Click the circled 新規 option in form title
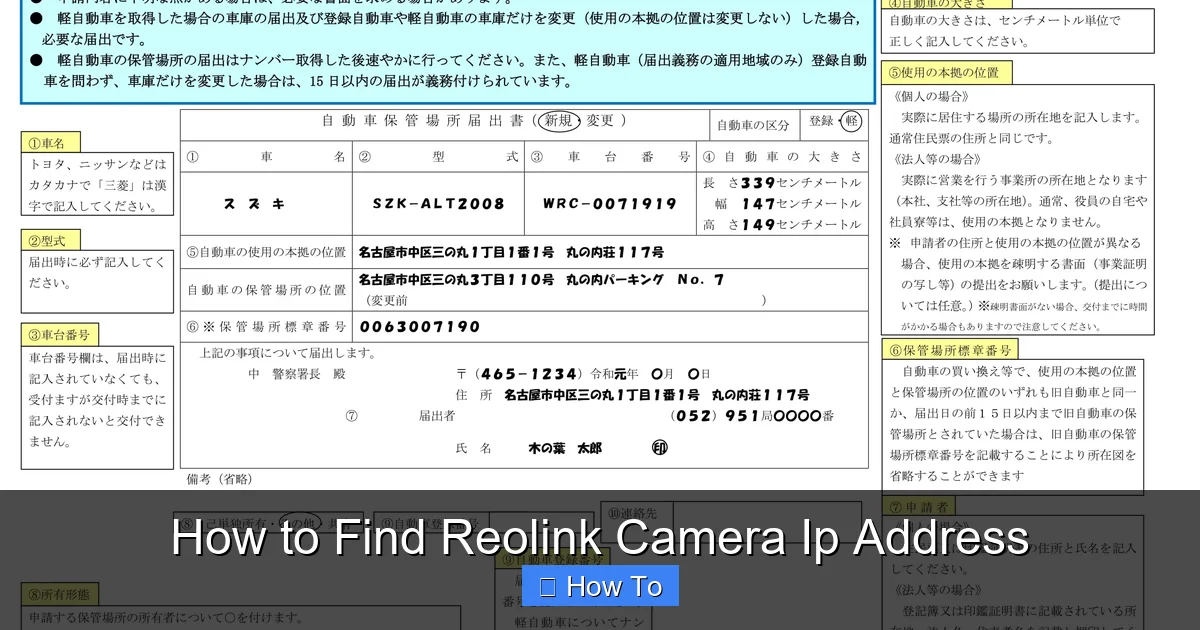This screenshot has height=630, width=1200. [559, 121]
